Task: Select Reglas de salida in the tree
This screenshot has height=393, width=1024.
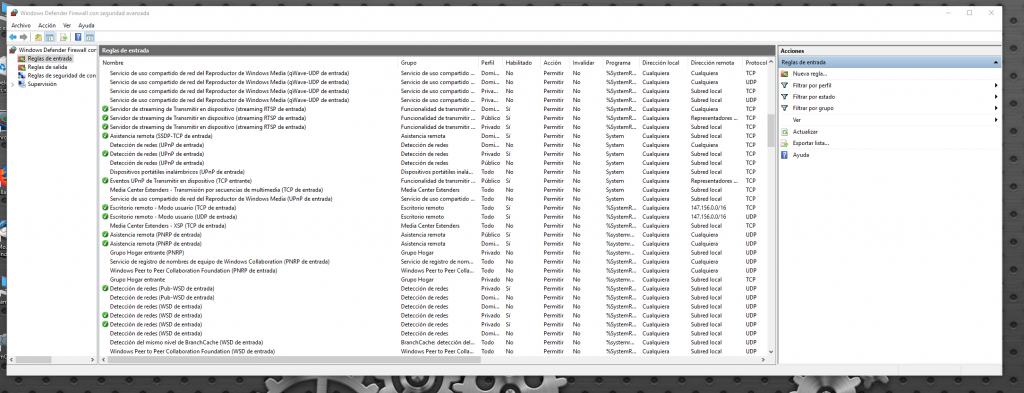Action: tap(46, 67)
